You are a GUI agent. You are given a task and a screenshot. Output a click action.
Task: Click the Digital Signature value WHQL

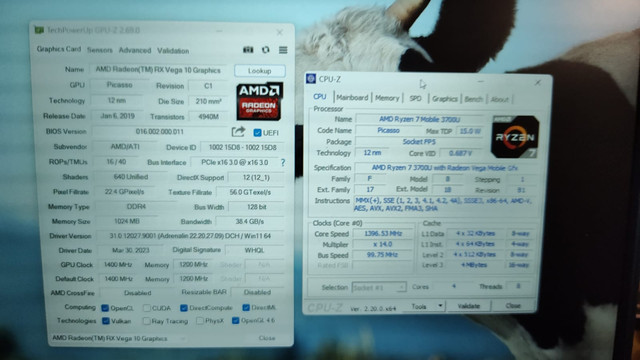point(254,250)
